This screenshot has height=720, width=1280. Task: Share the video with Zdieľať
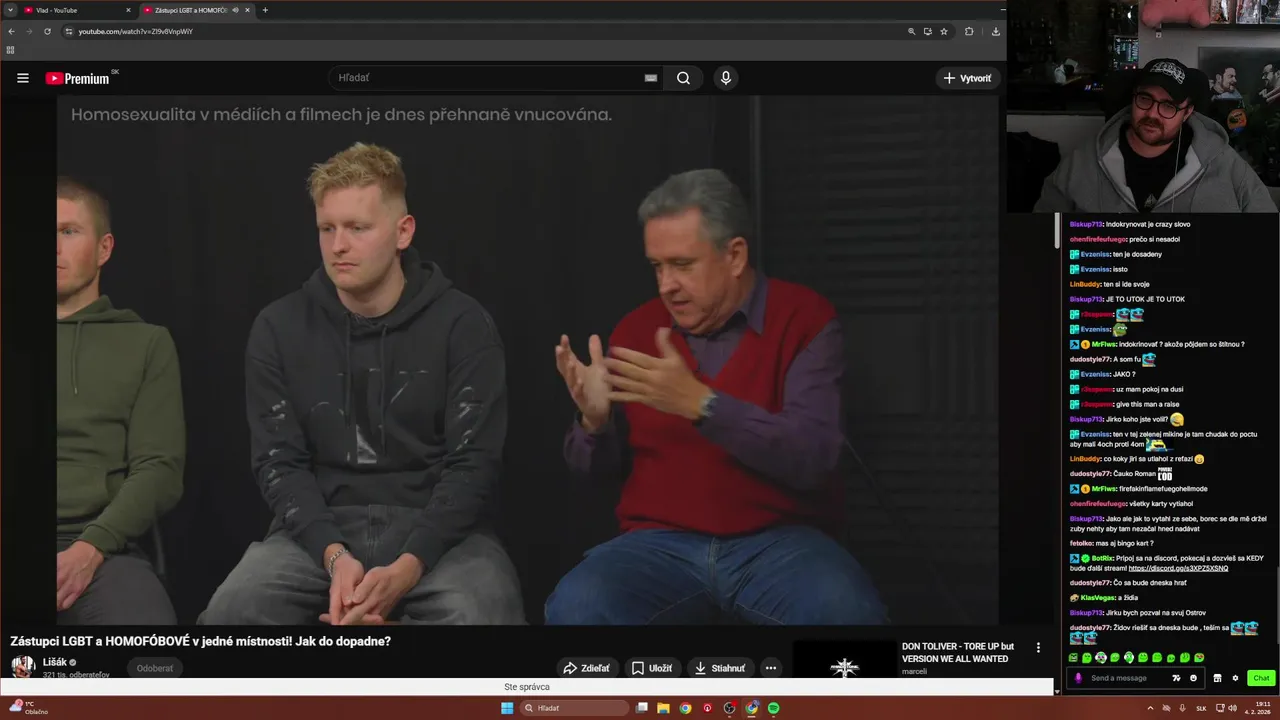[x=586, y=668]
